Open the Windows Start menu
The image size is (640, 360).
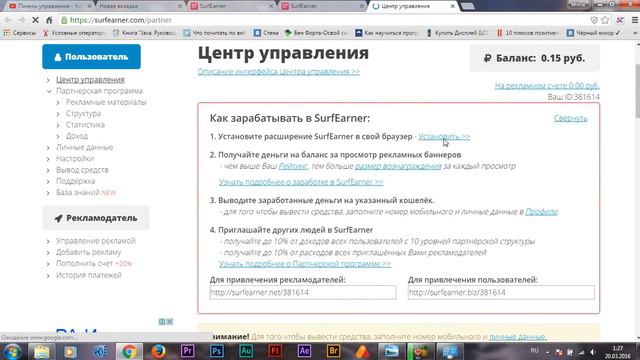(x=12, y=351)
